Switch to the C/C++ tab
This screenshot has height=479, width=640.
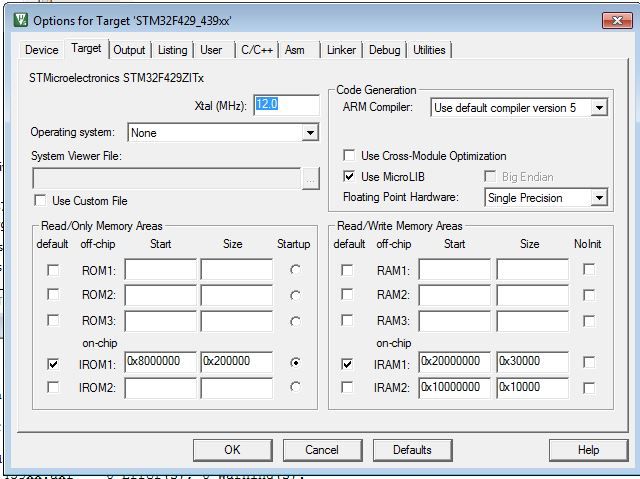point(257,50)
